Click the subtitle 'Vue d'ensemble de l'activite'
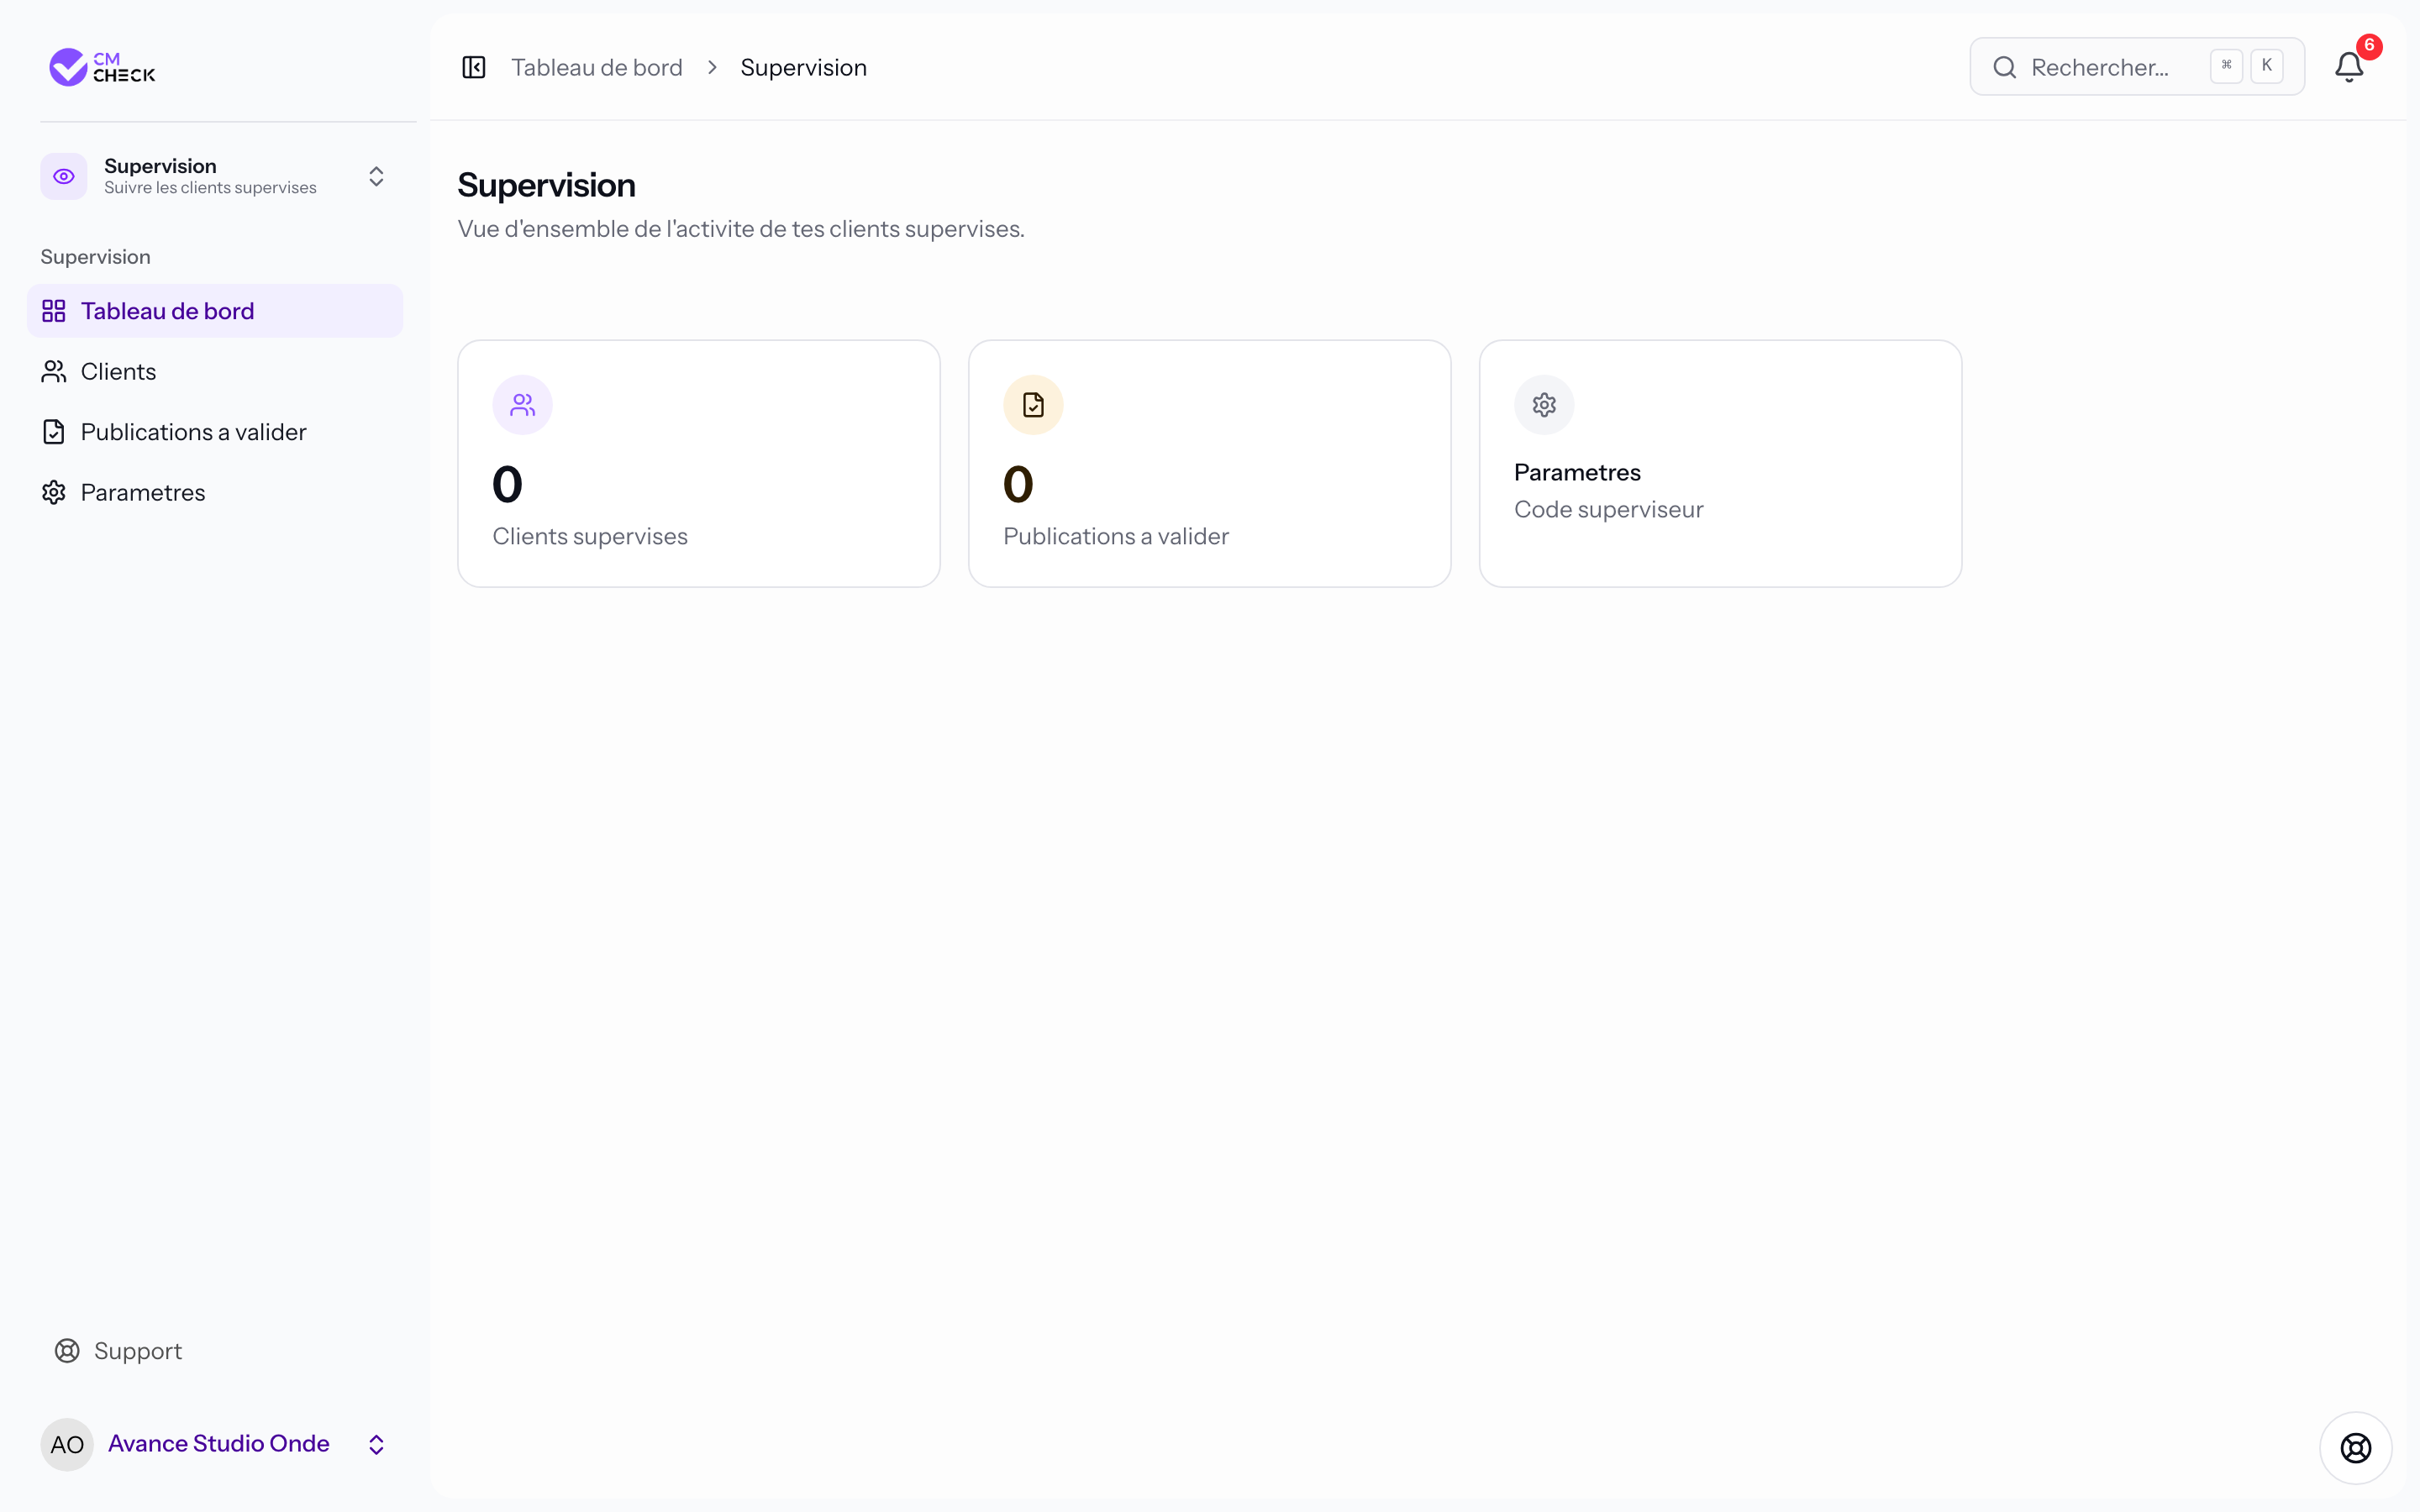Screen dimensions: 2420x1512 [x=741, y=229]
